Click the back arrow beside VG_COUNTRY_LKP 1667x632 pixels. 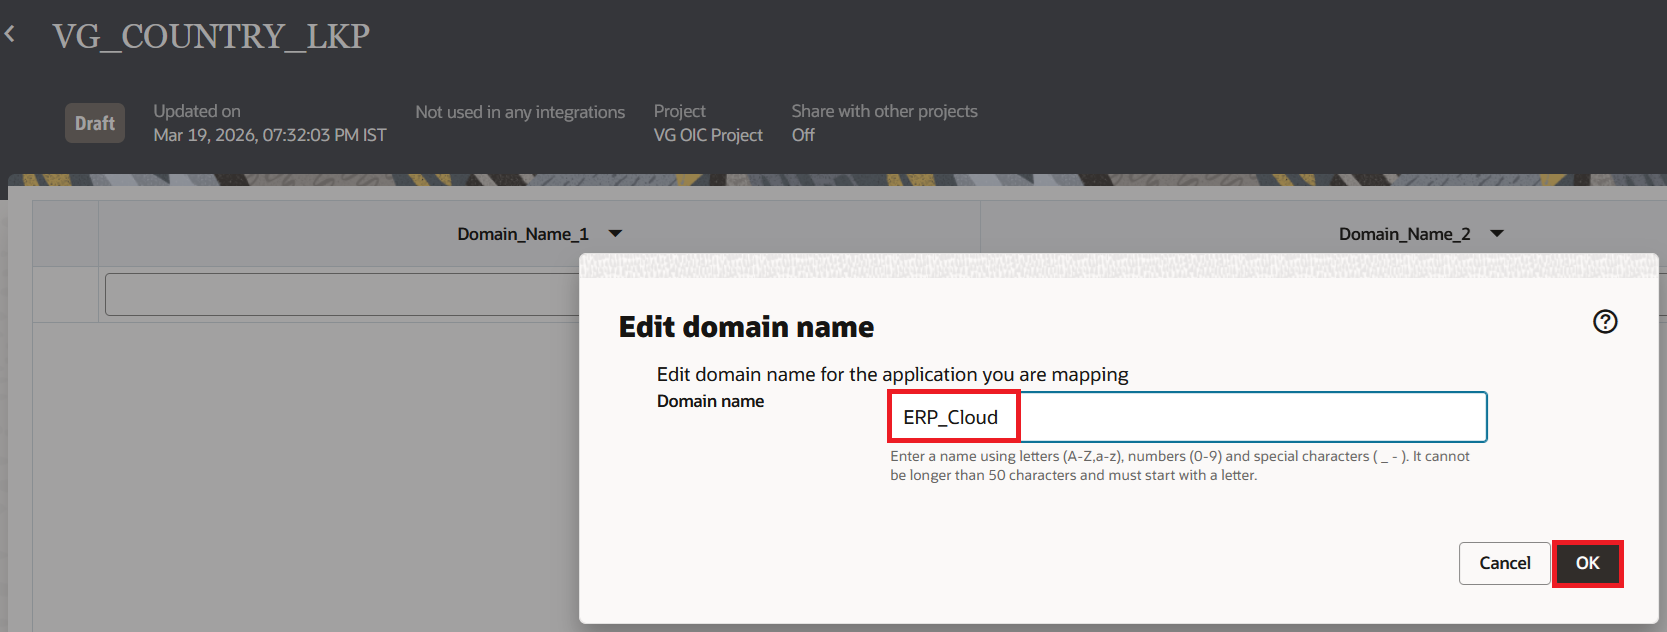(11, 35)
